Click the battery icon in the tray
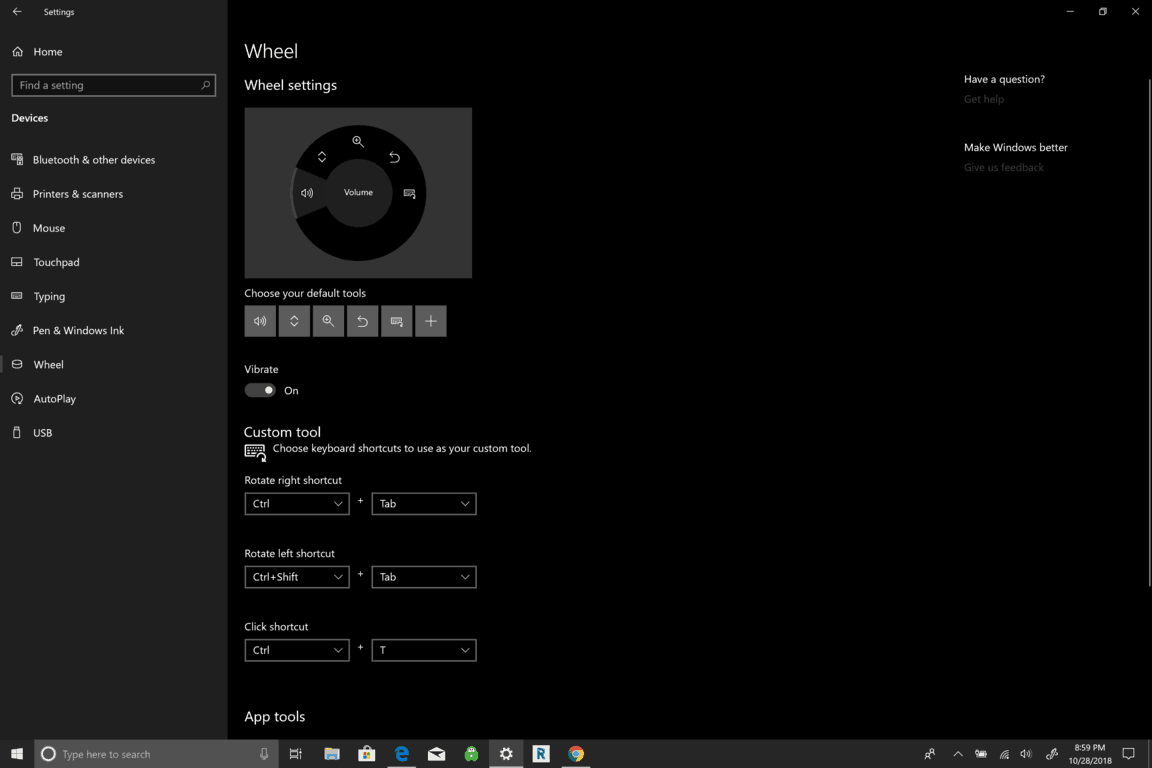 tap(981, 754)
